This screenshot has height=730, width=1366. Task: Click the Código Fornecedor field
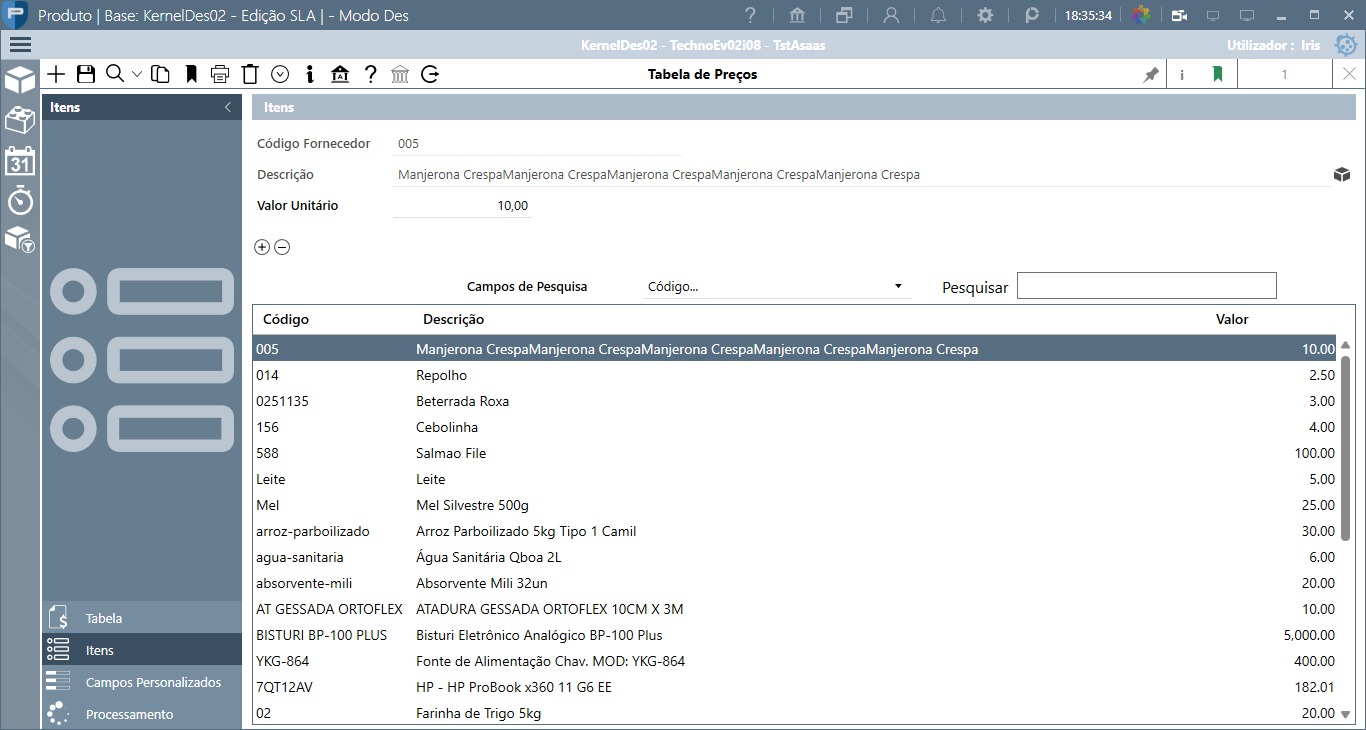click(x=538, y=144)
